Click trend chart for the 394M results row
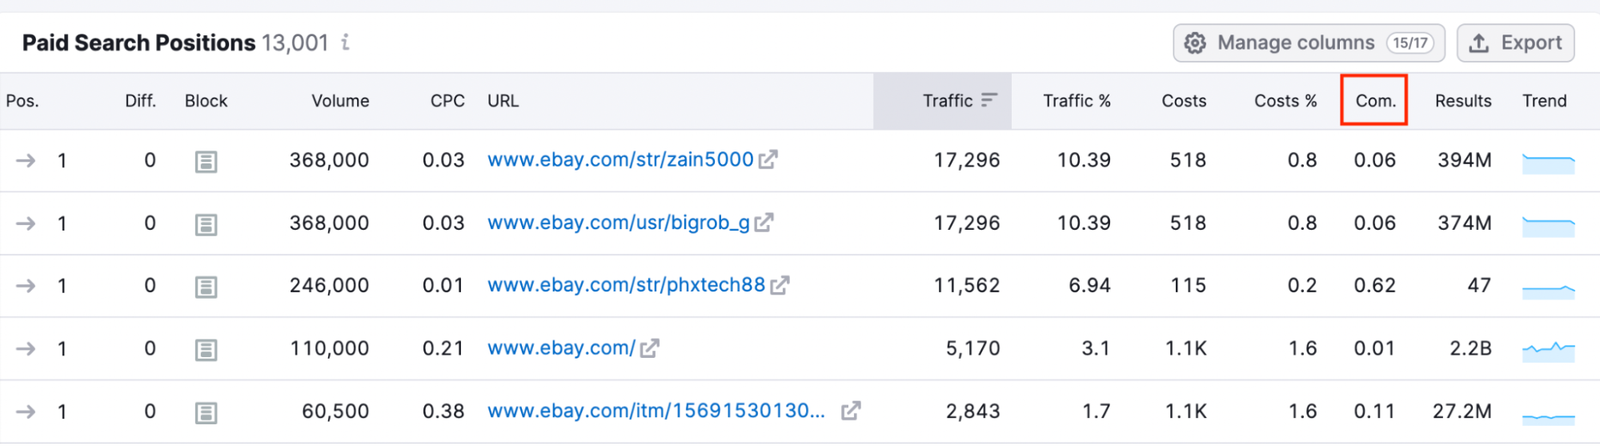The height and width of the screenshot is (446, 1600). [1548, 161]
